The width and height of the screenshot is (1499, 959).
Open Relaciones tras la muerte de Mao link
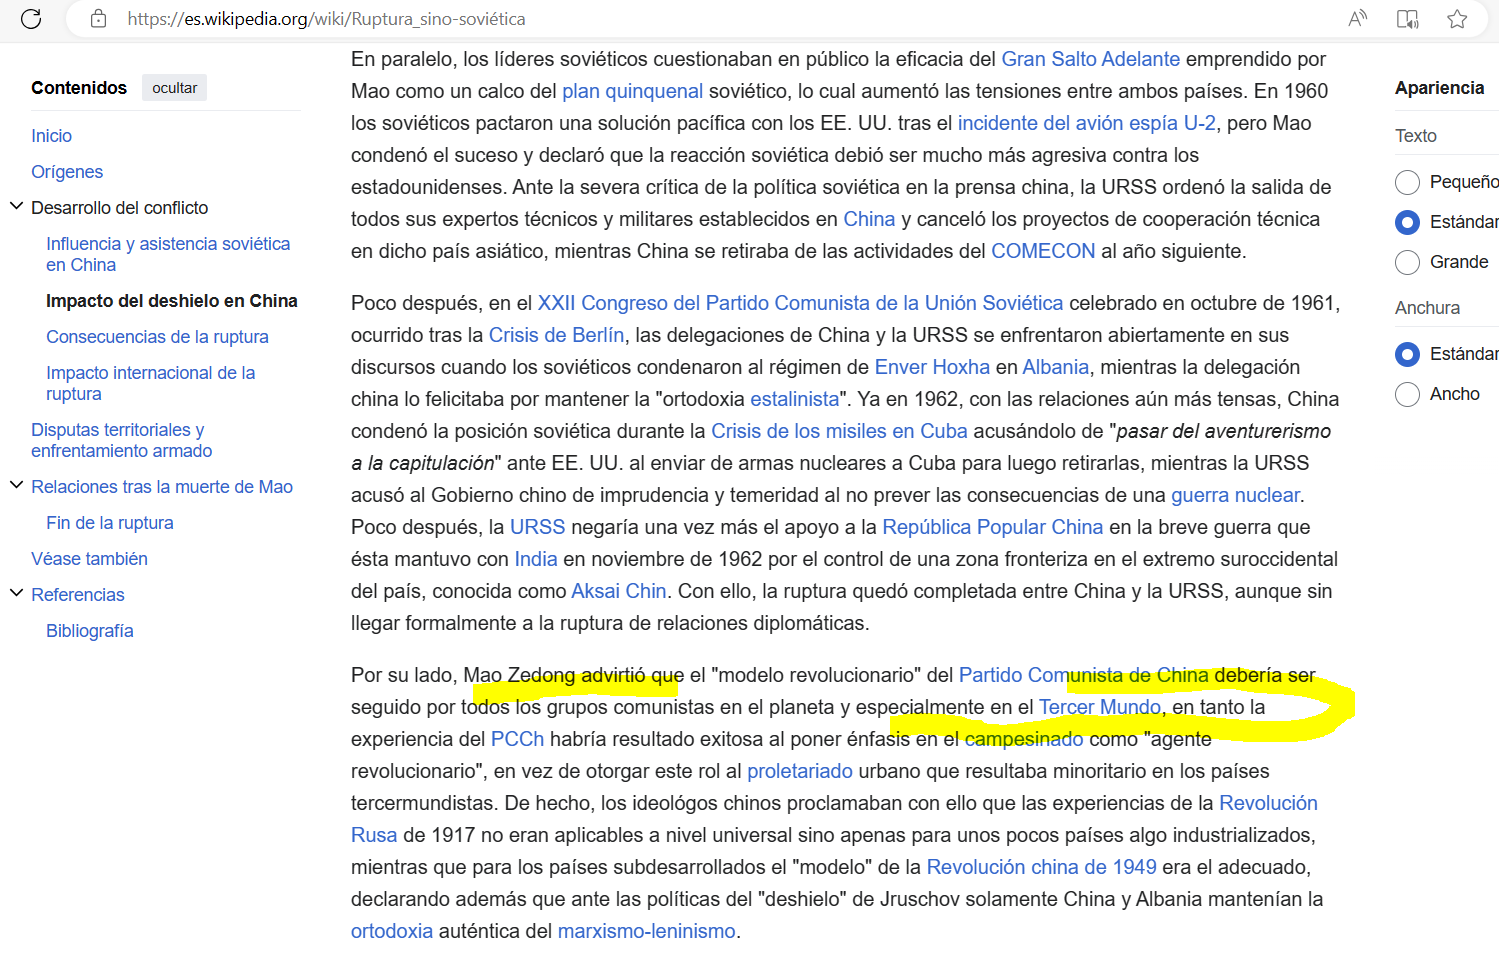click(162, 487)
